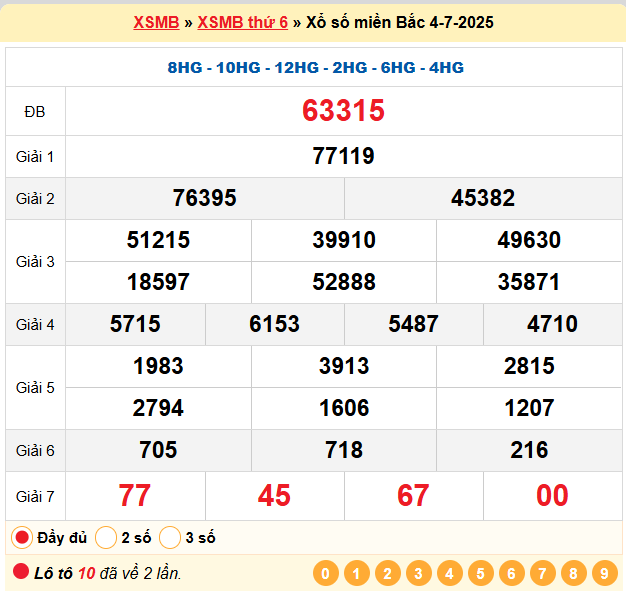The width and height of the screenshot is (626, 594).
Task: Click the Giải 2 row label
Action: tap(35, 198)
